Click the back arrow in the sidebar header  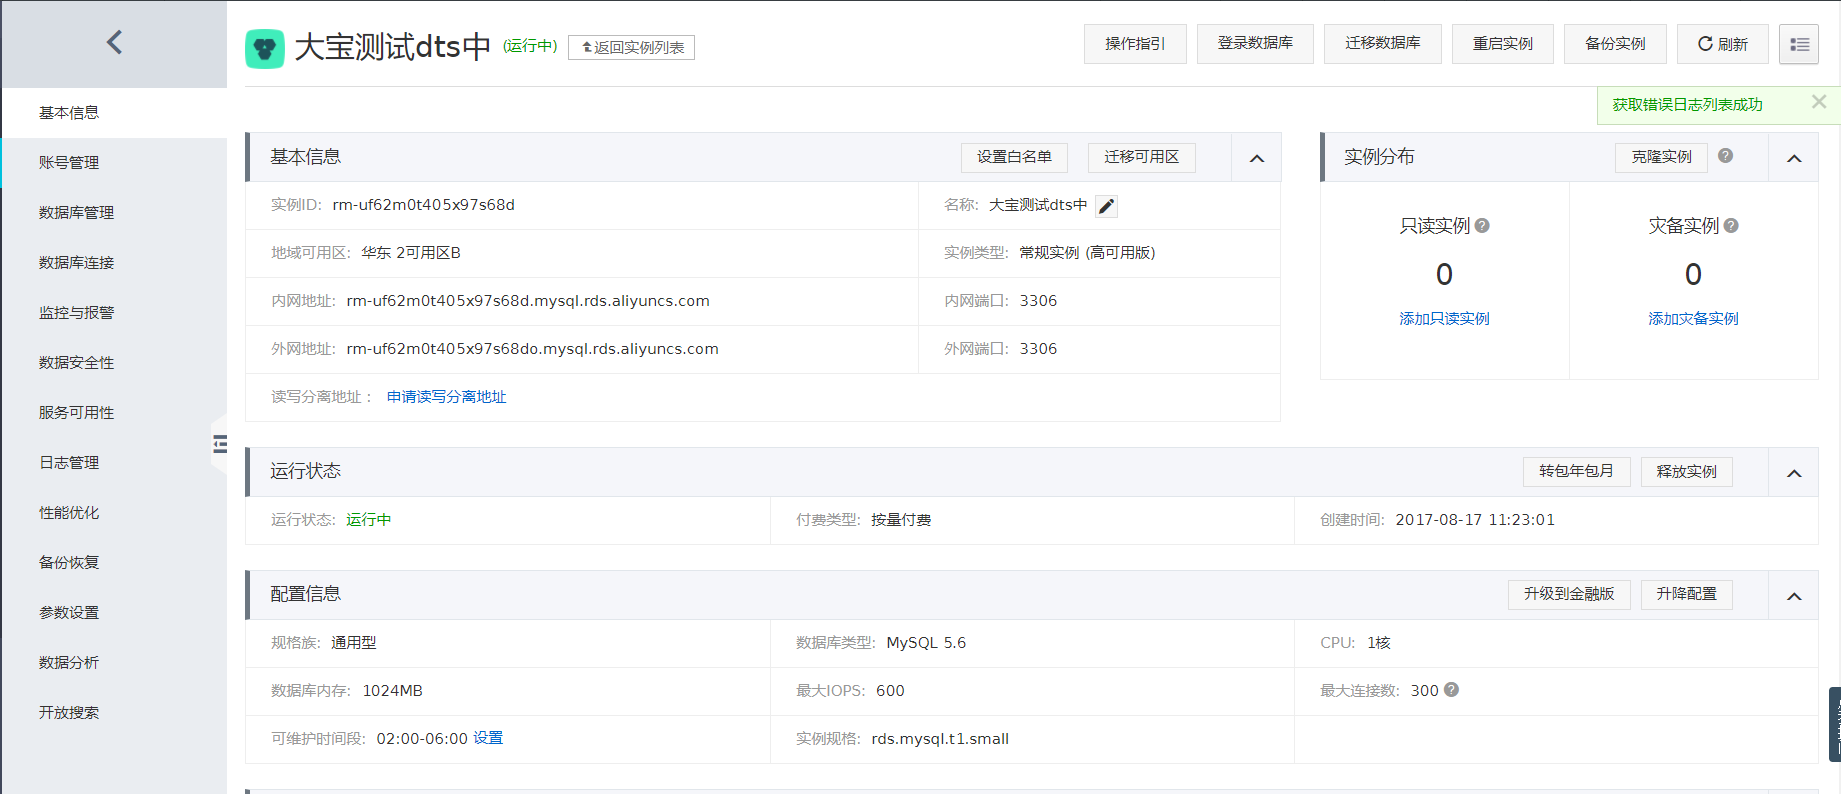click(114, 42)
